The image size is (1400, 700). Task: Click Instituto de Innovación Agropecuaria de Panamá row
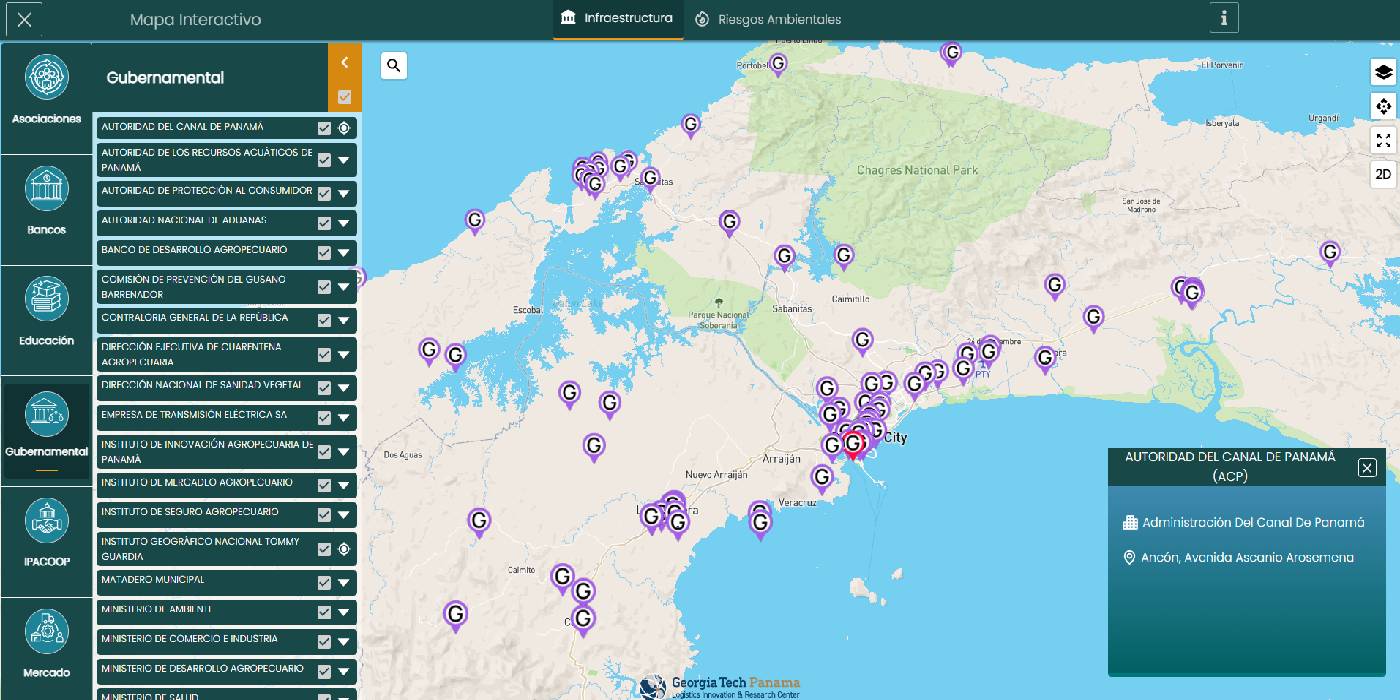[227, 452]
